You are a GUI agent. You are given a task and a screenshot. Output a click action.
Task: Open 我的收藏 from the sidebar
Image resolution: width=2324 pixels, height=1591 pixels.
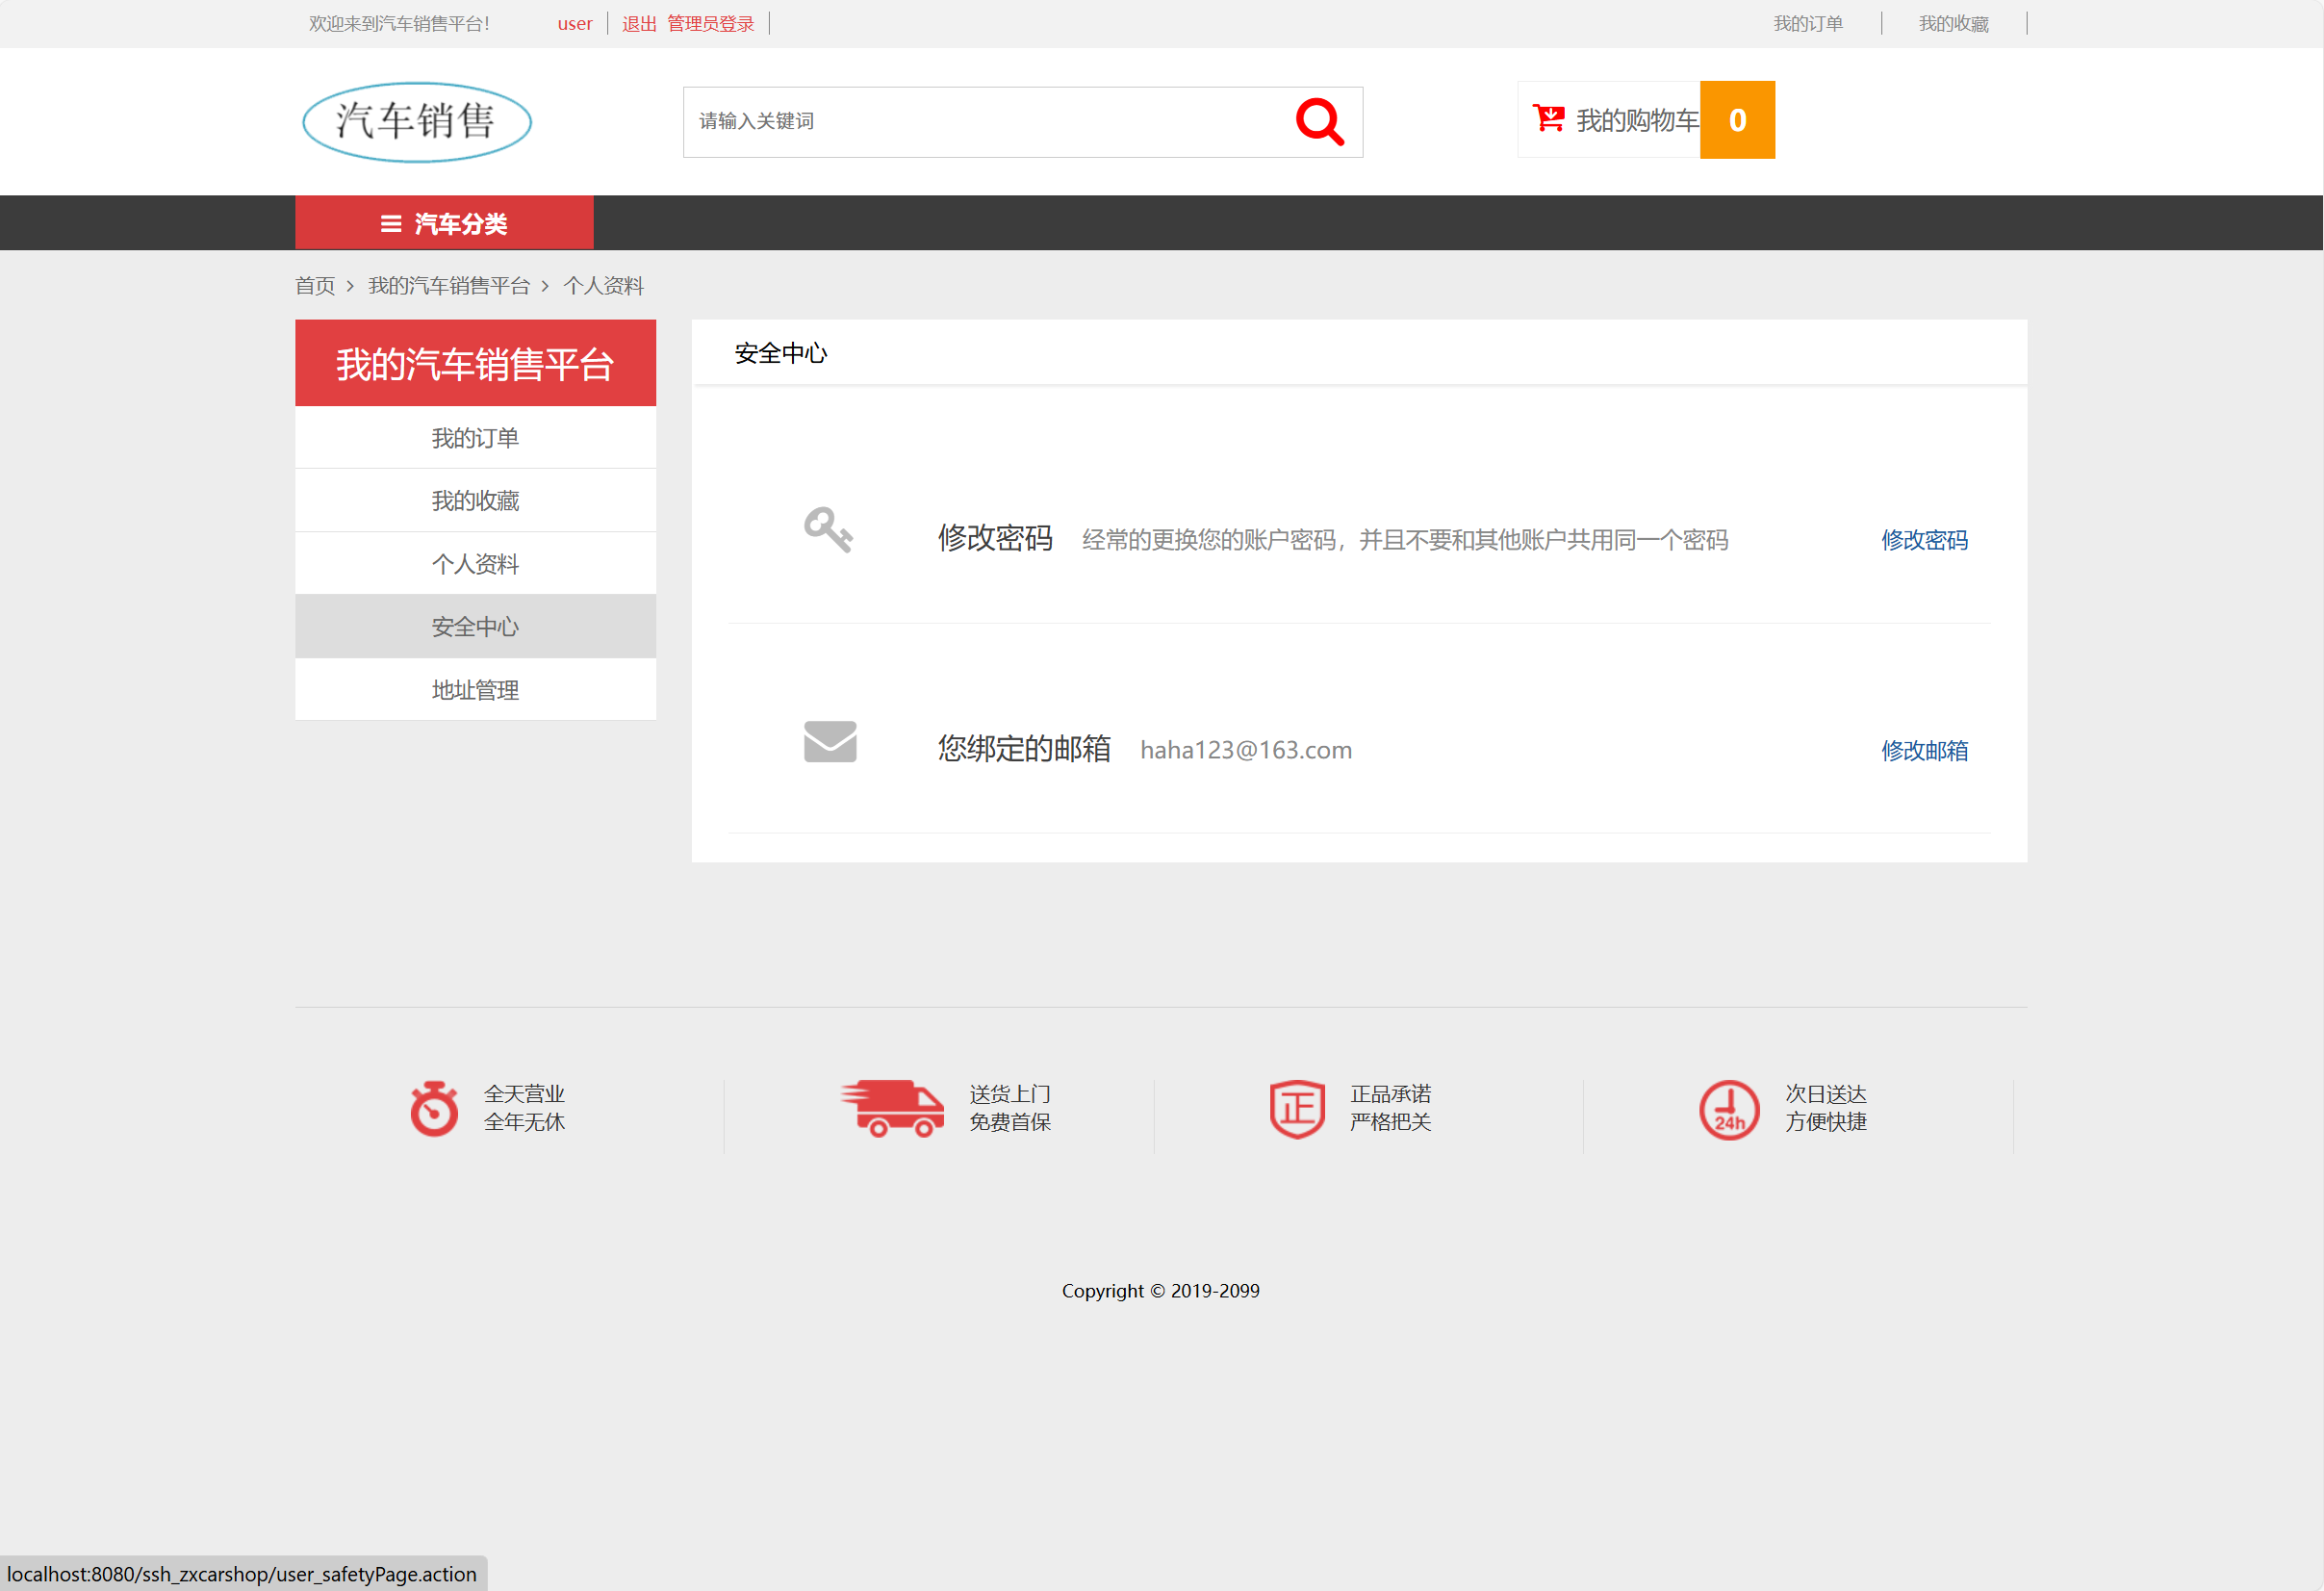coord(474,500)
